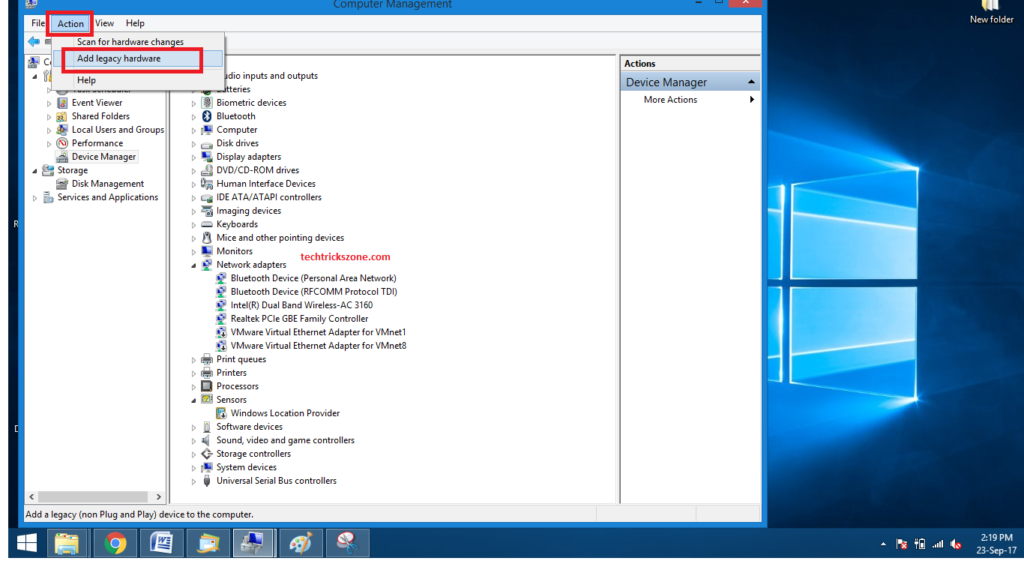
Task: Click the Event Viewer icon
Action: (x=62, y=102)
